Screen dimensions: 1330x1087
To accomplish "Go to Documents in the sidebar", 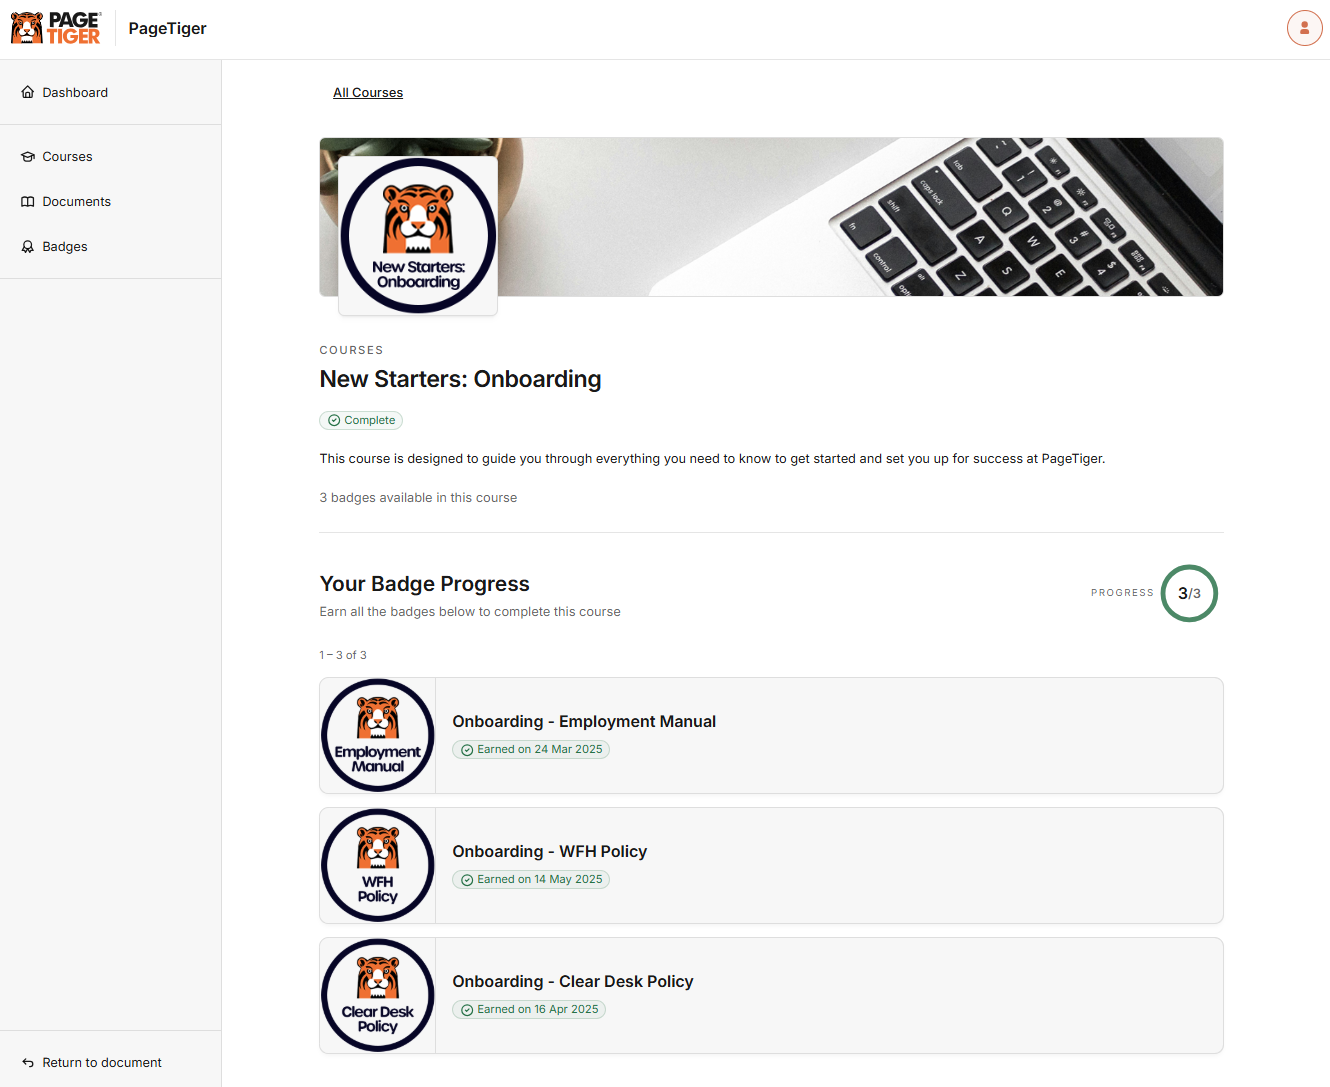I will [x=76, y=202].
